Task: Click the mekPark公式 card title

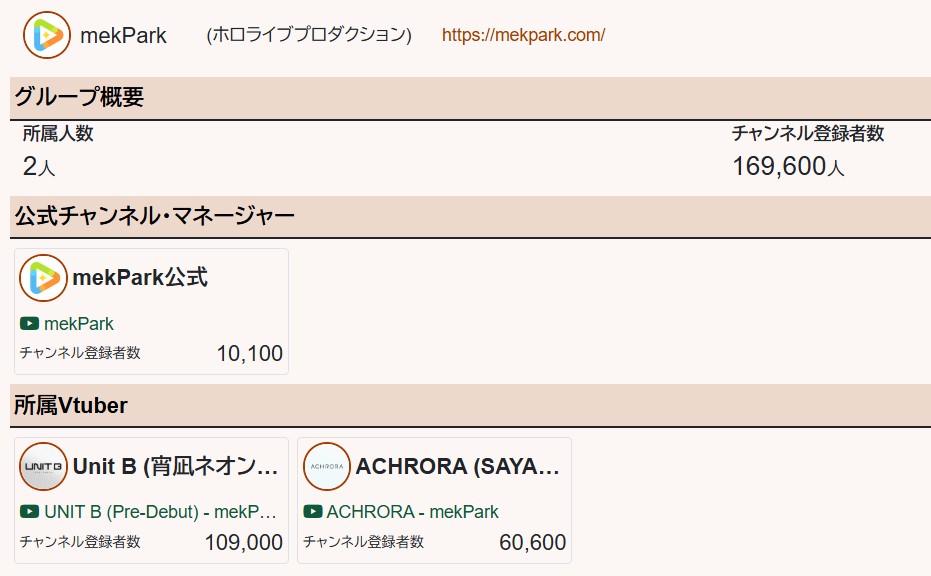Action: pos(140,277)
